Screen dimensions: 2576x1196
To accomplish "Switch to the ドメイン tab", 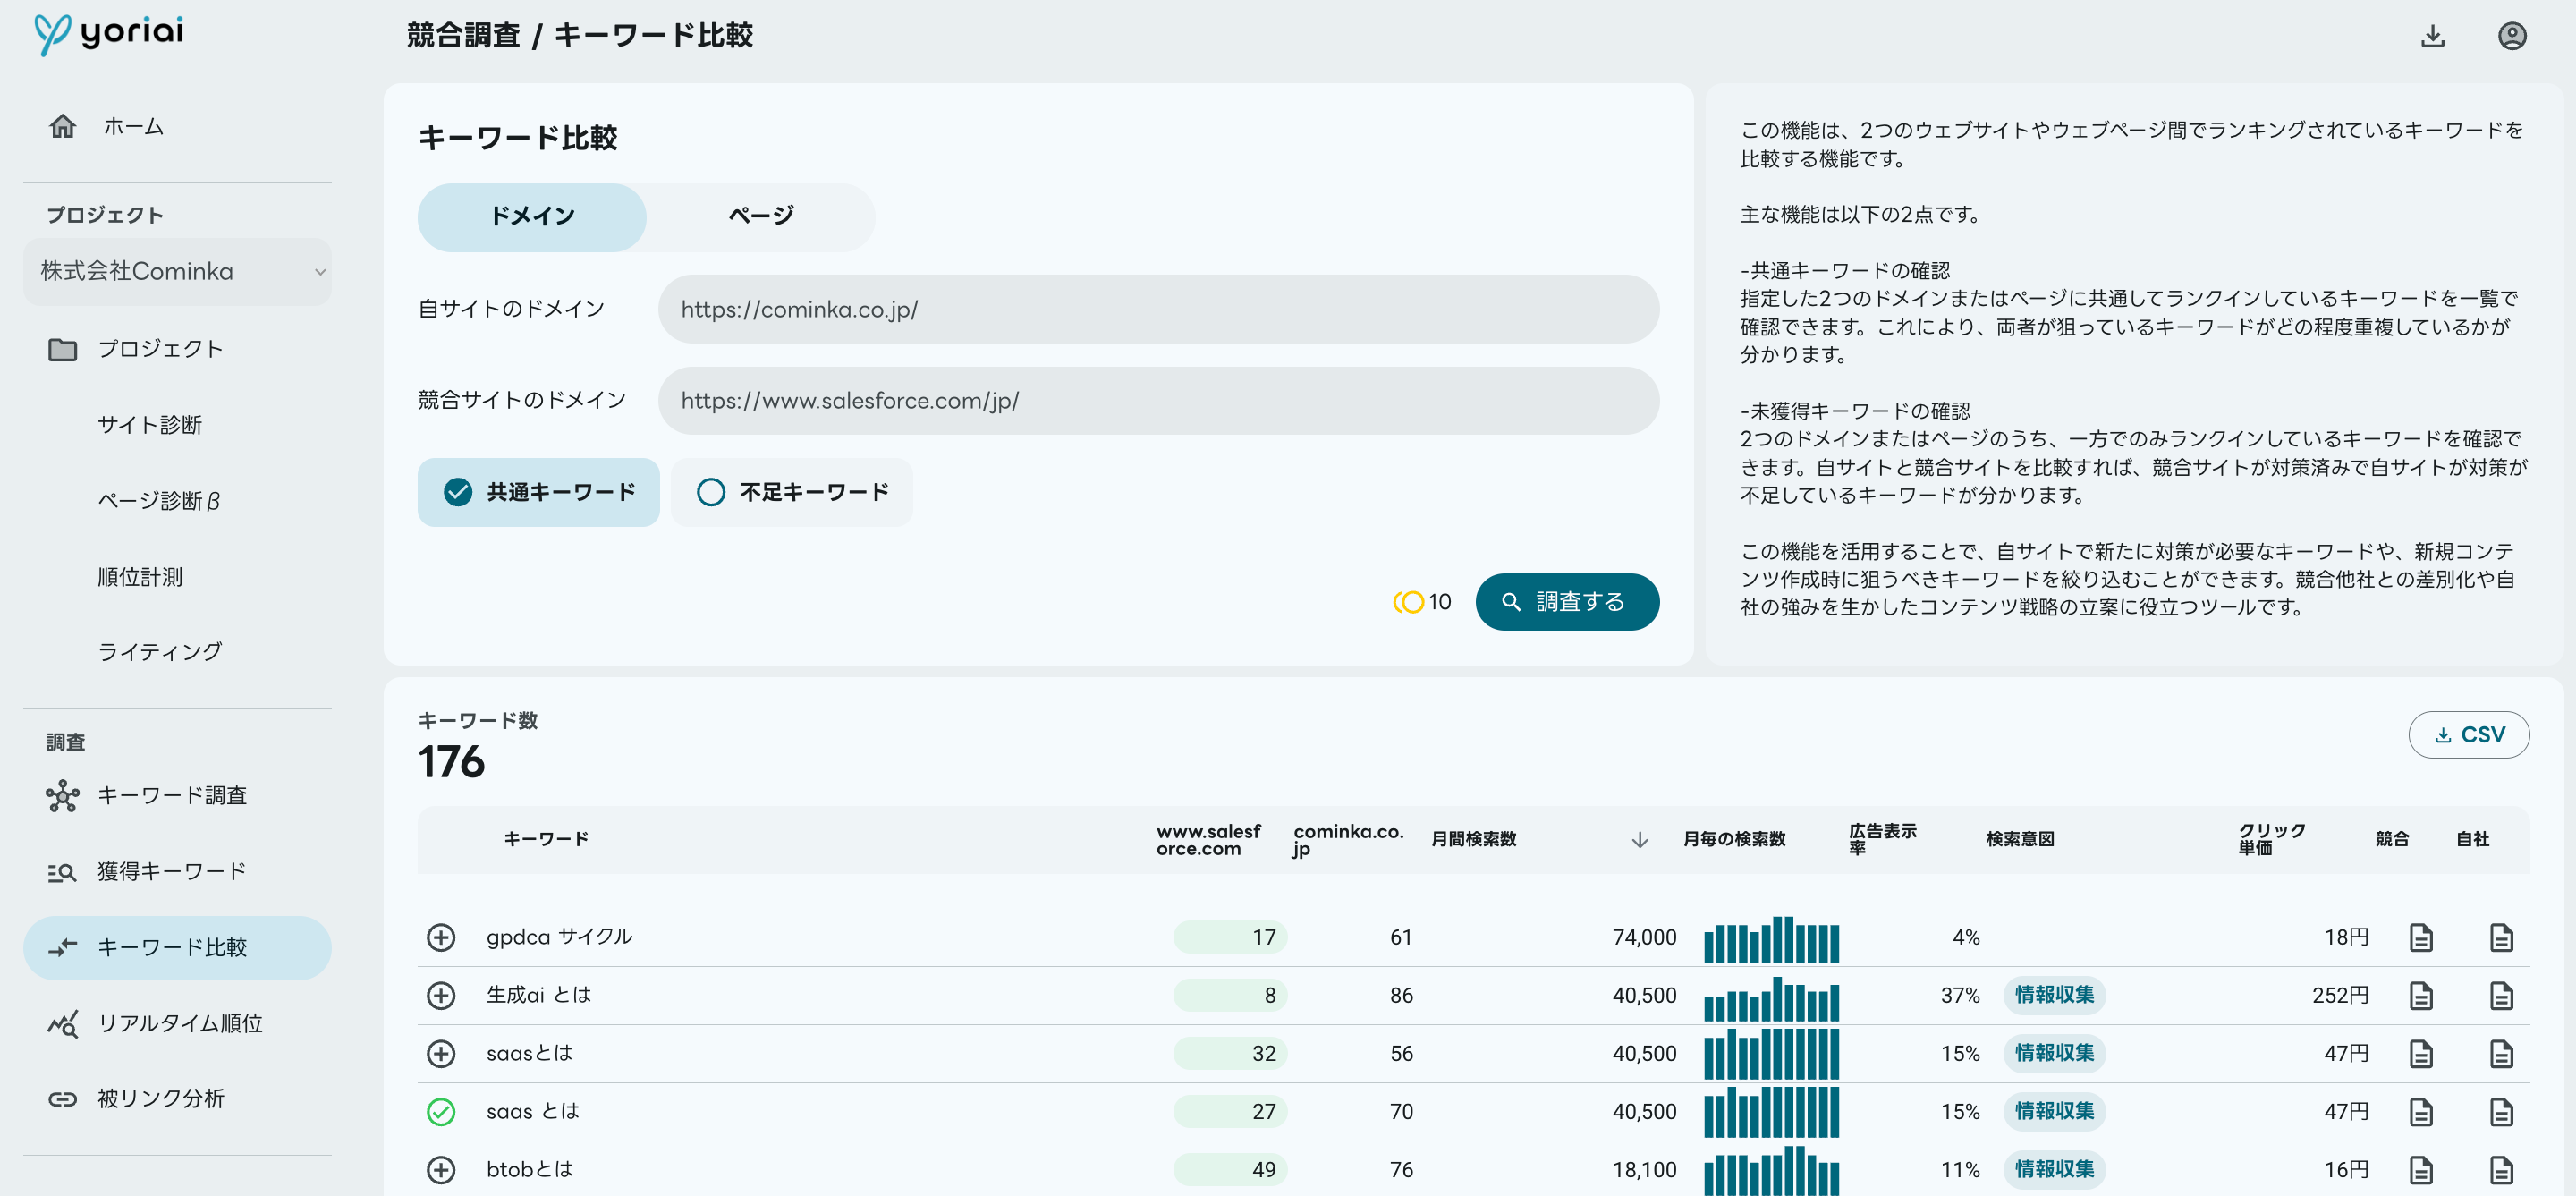I will [532, 216].
